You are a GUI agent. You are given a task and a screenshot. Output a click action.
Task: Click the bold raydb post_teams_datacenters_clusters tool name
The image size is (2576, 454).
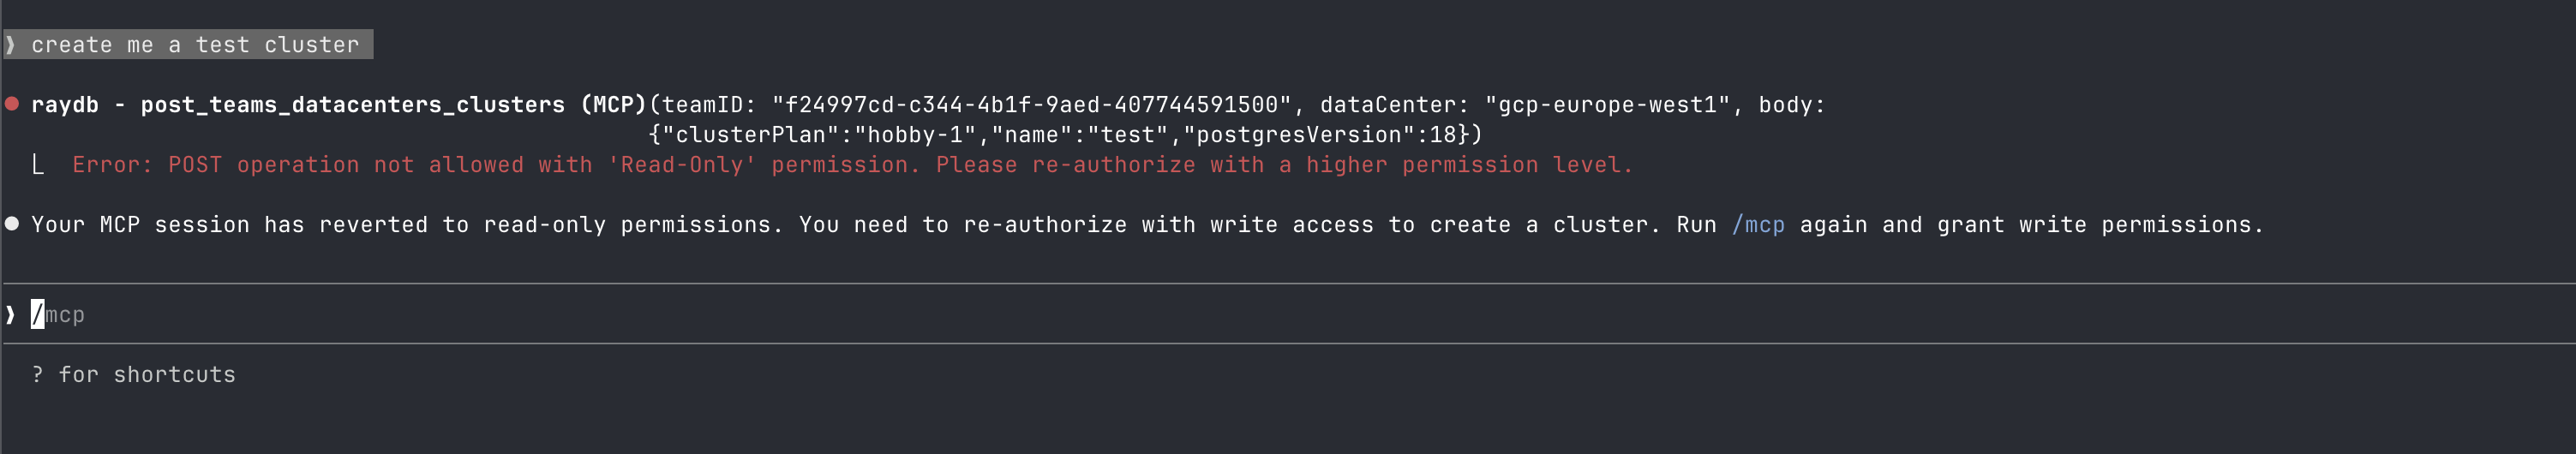point(338,105)
